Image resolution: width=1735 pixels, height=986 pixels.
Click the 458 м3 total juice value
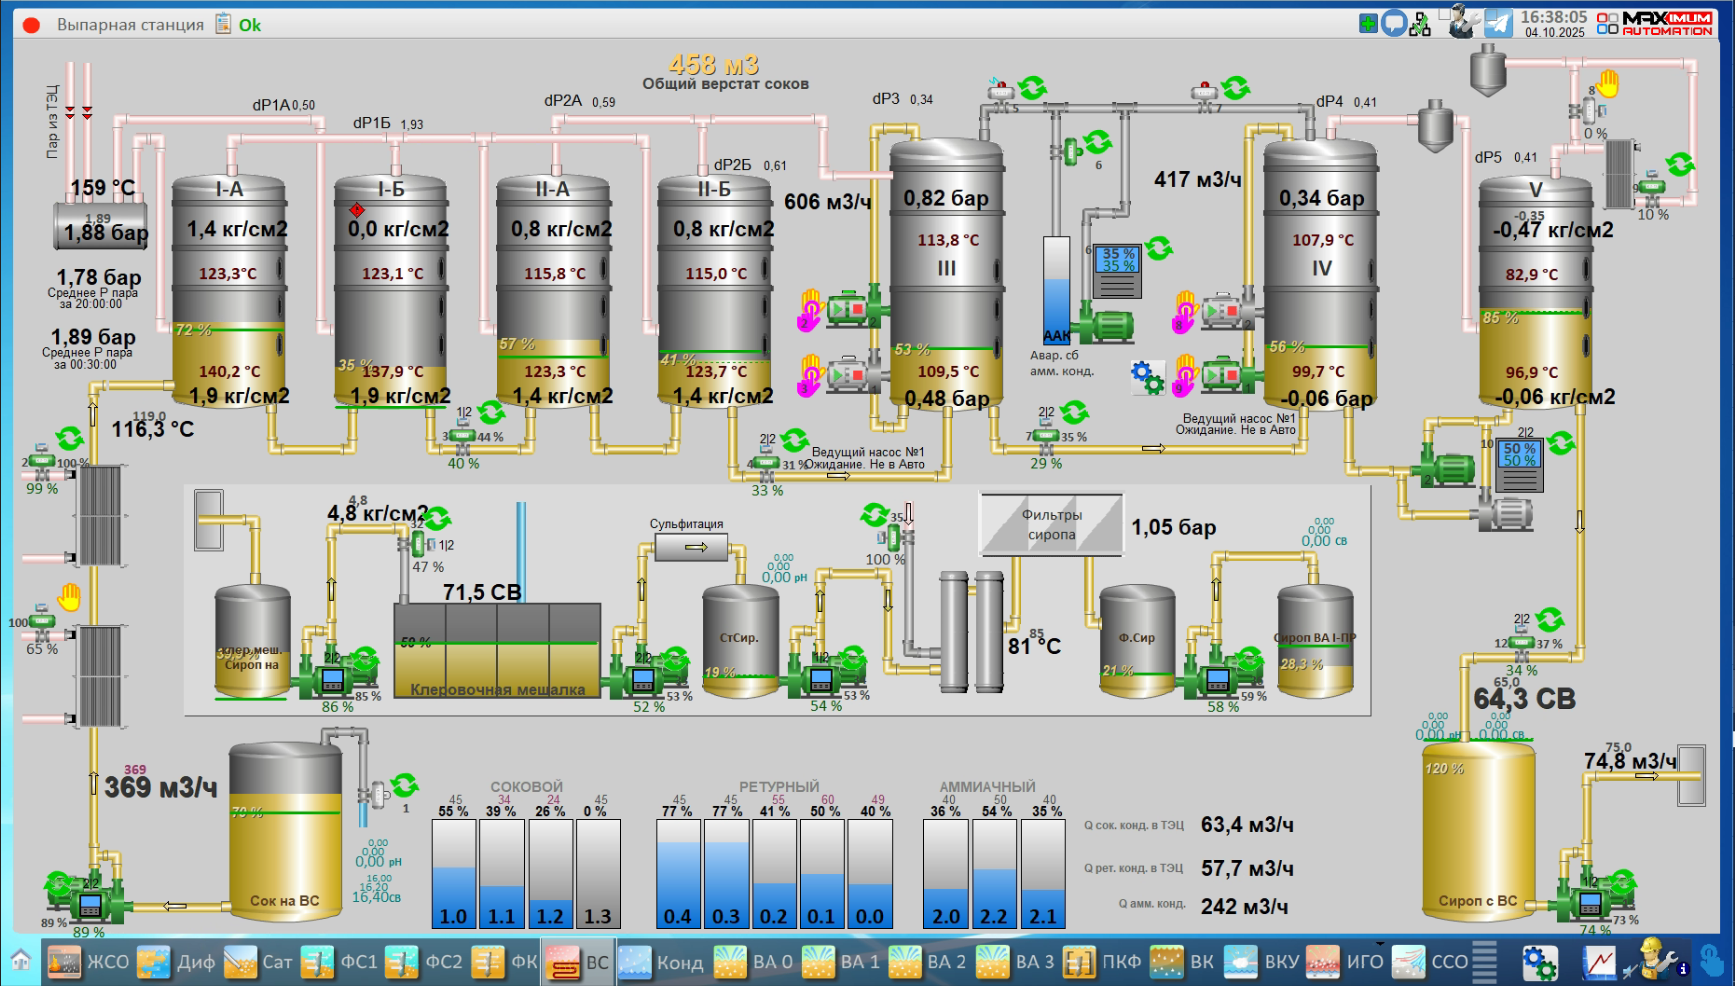[713, 65]
